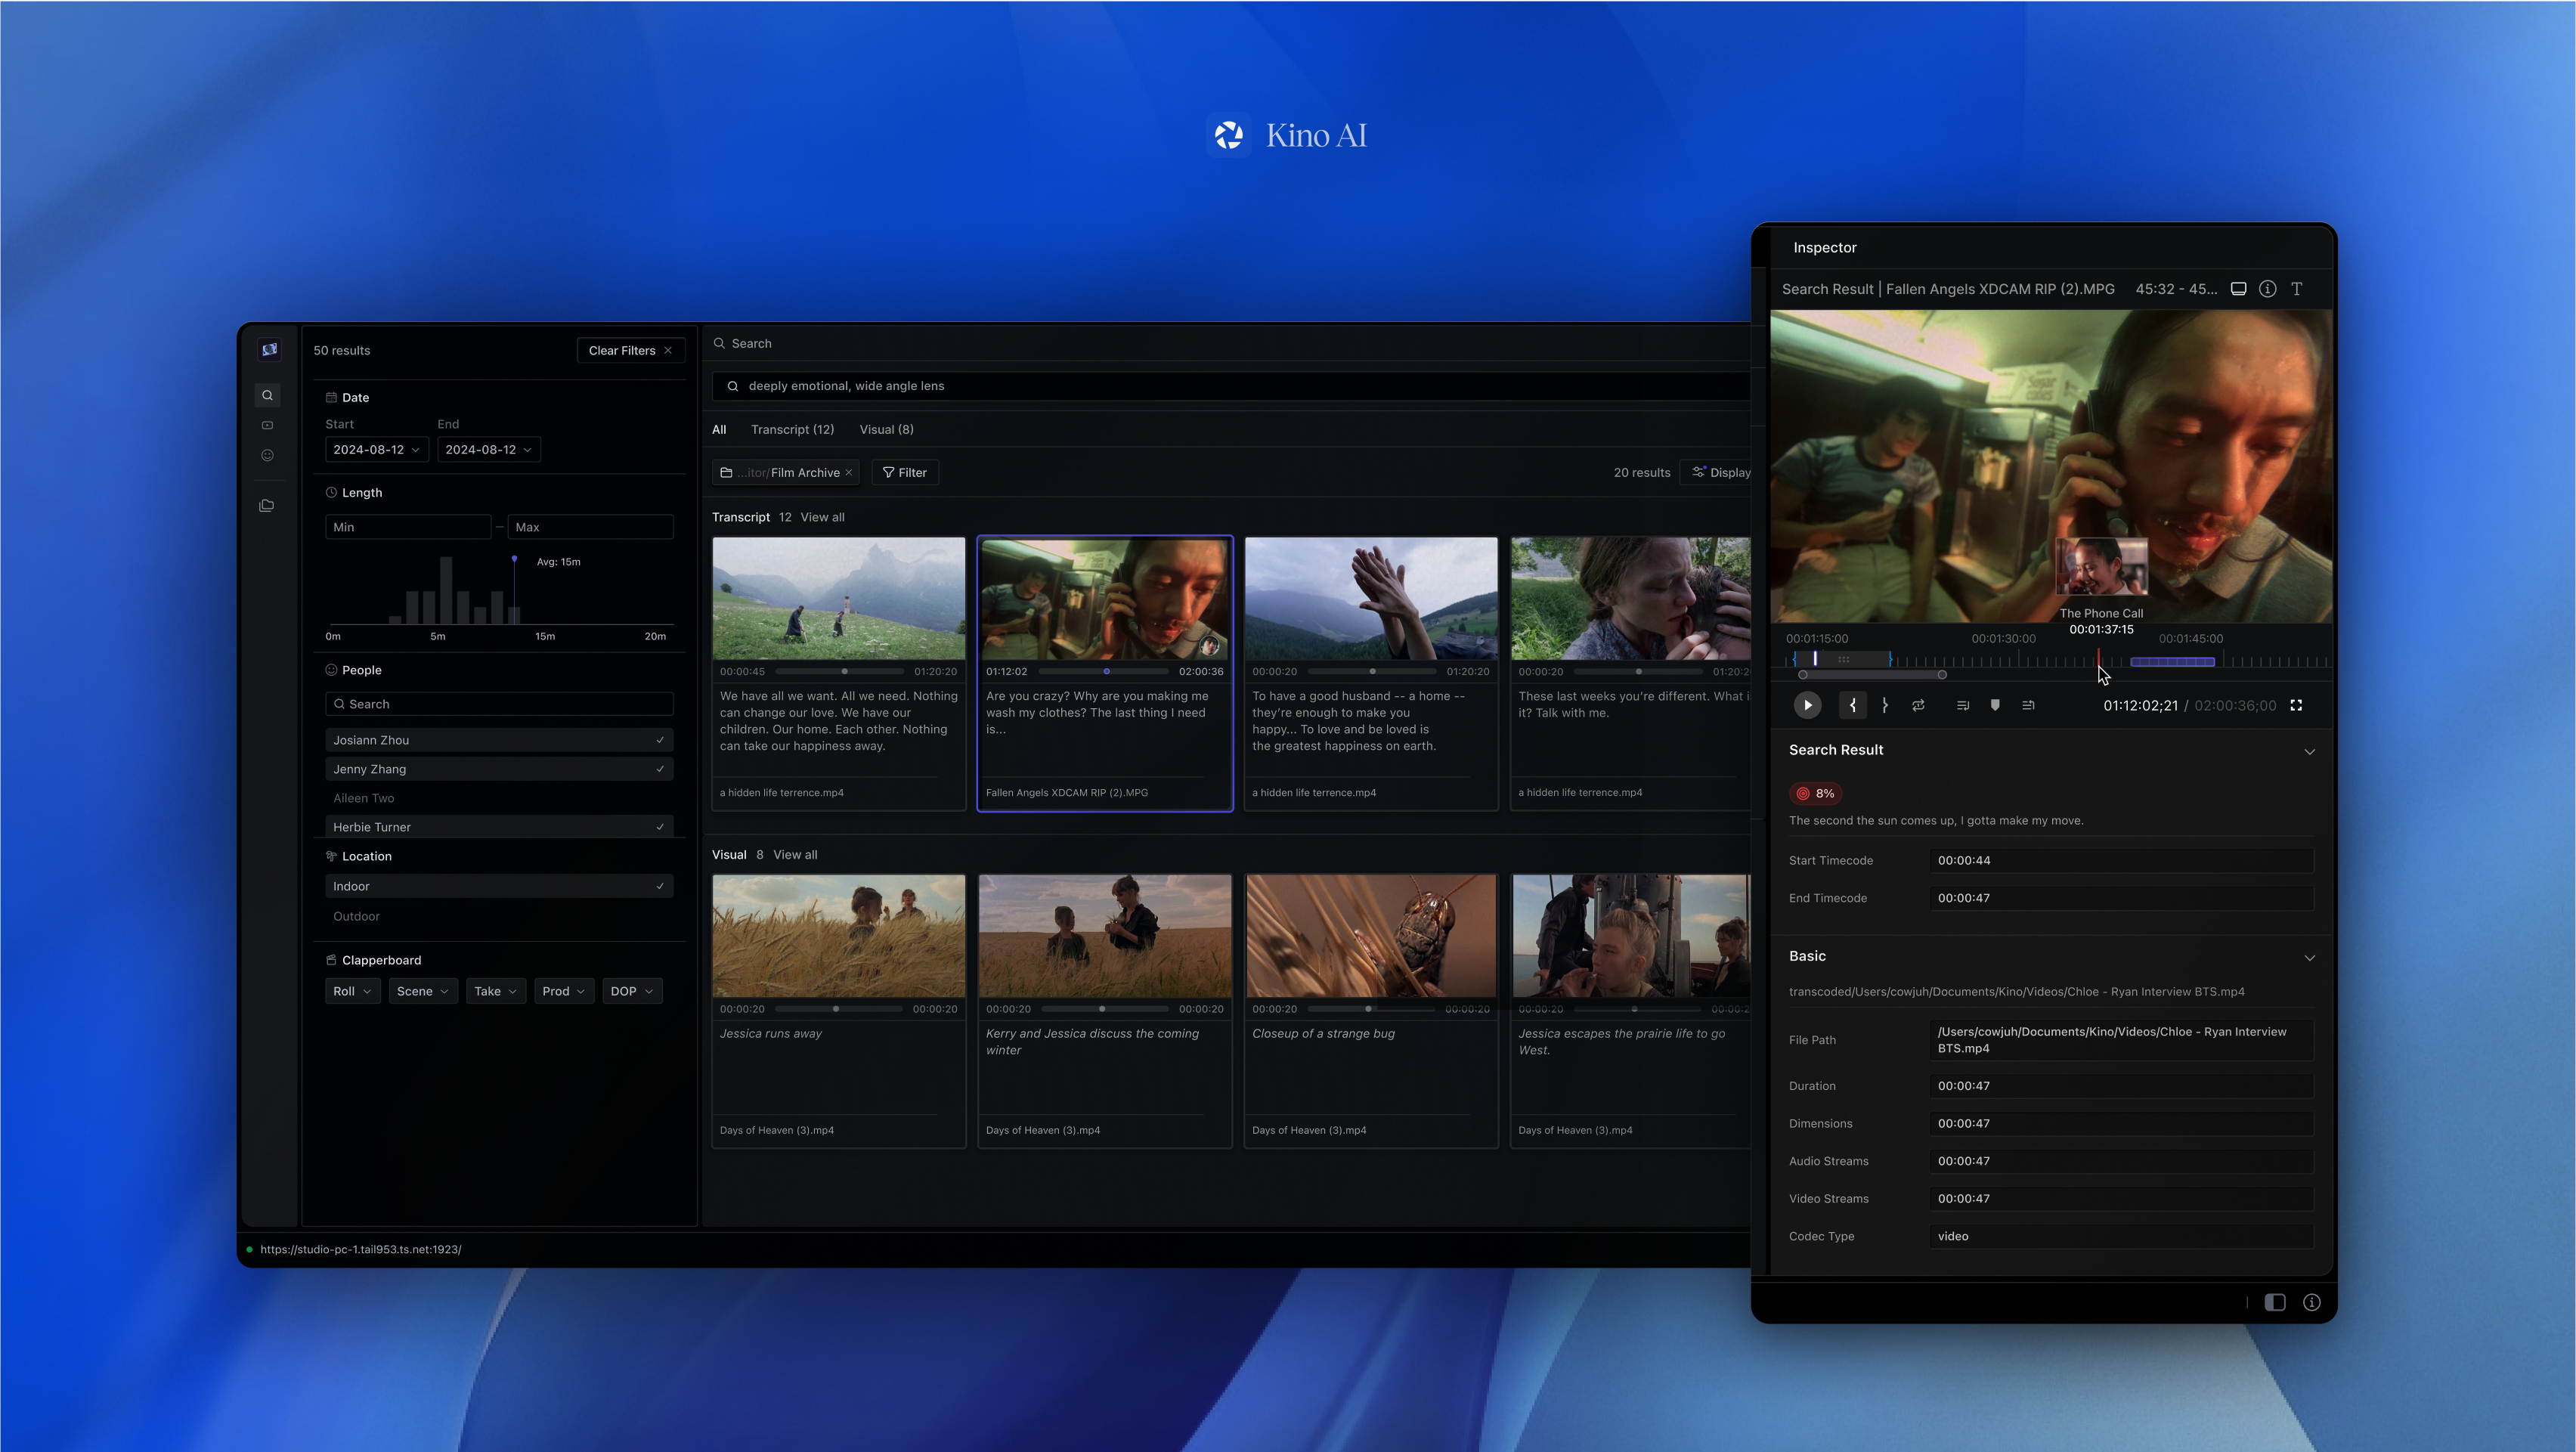Click the workspace avatar icon in sidebar
Screen dimensions: 2576x1452
269,350
